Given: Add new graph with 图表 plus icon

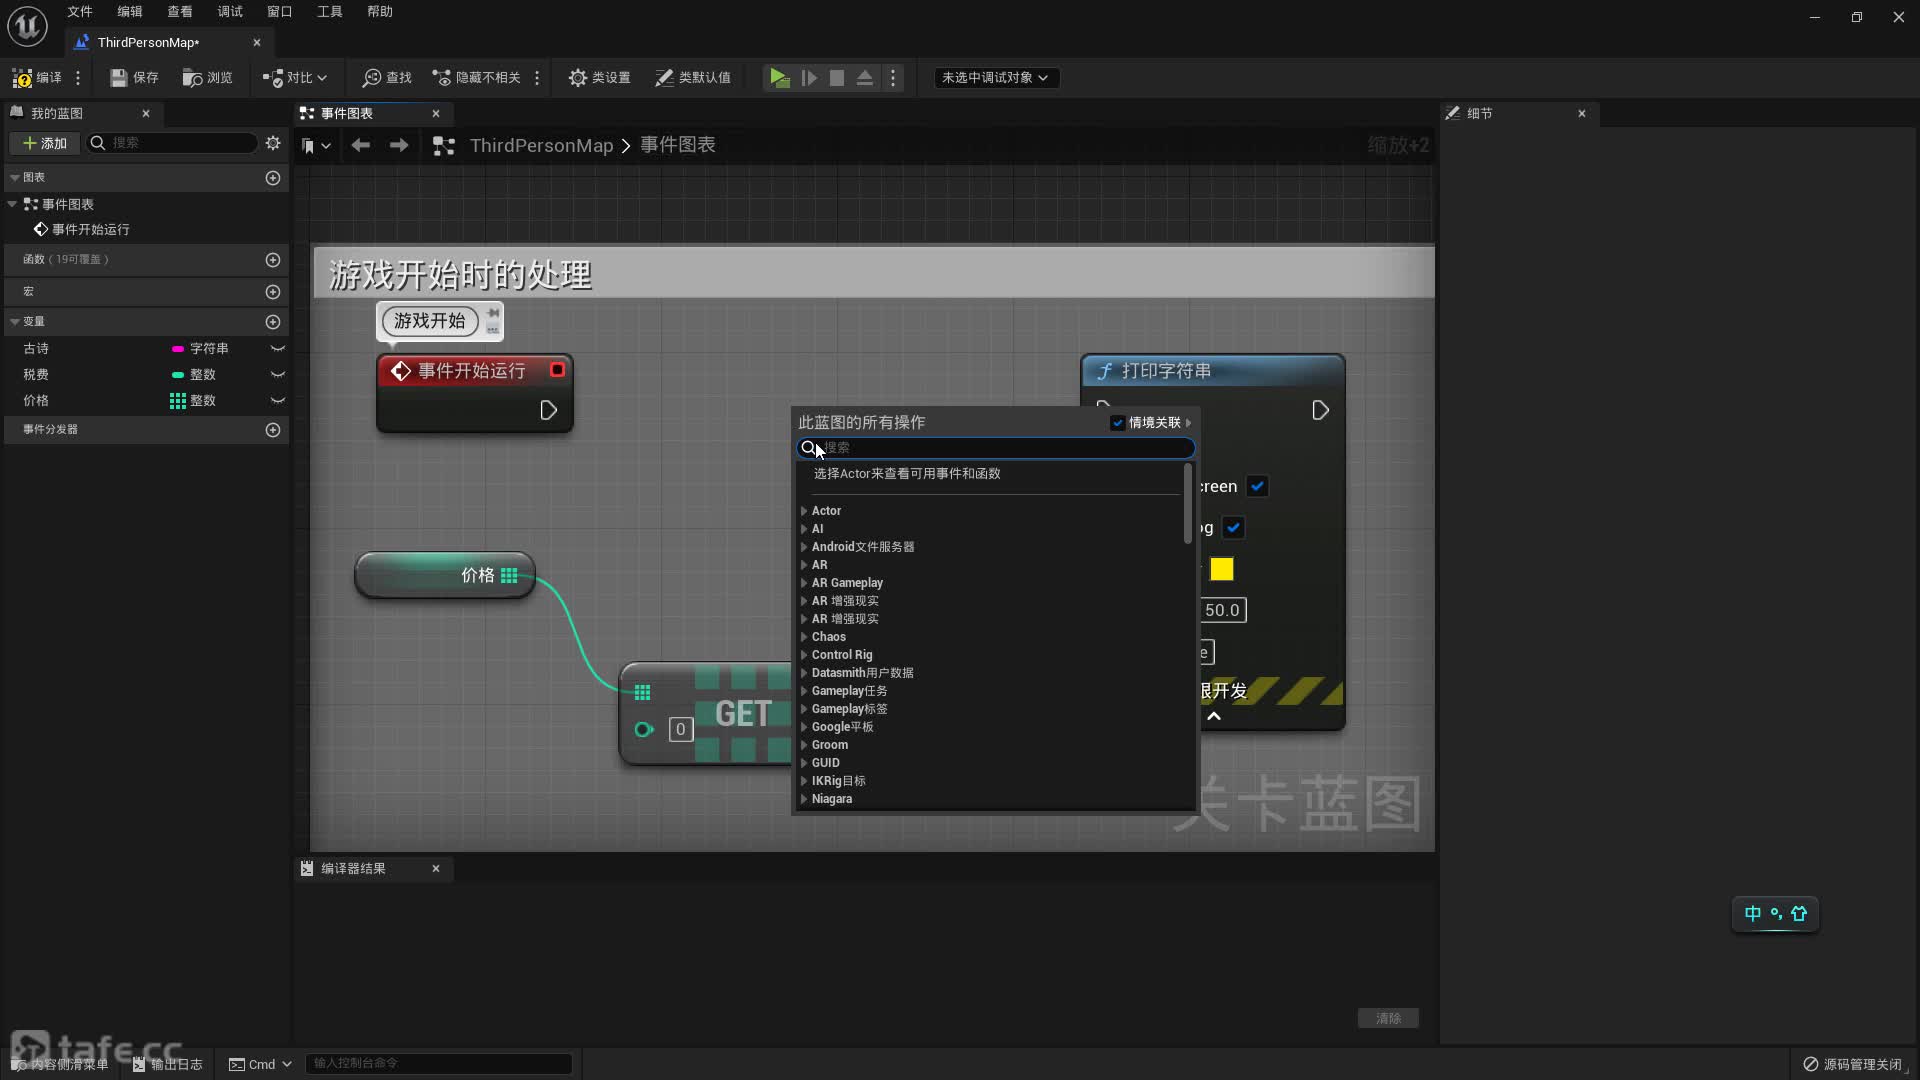Looking at the screenshot, I should tap(273, 177).
